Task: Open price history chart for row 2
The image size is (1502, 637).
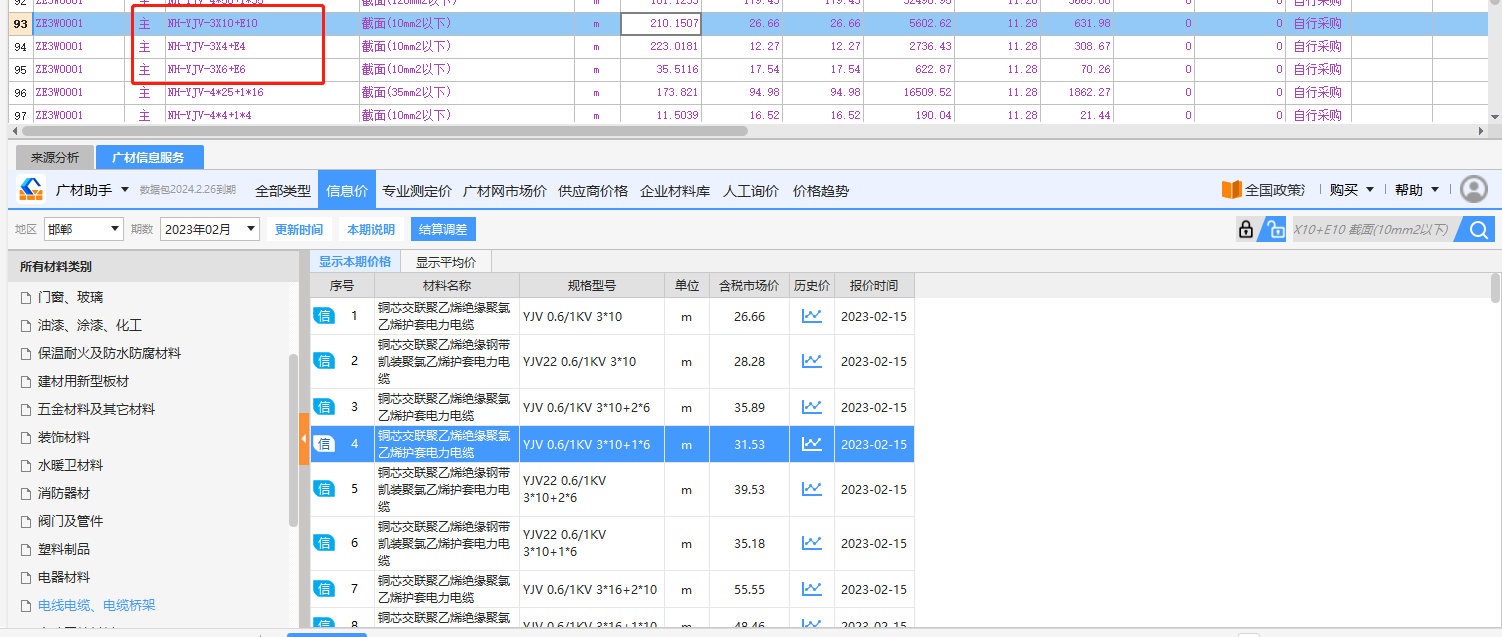Action: click(x=811, y=361)
